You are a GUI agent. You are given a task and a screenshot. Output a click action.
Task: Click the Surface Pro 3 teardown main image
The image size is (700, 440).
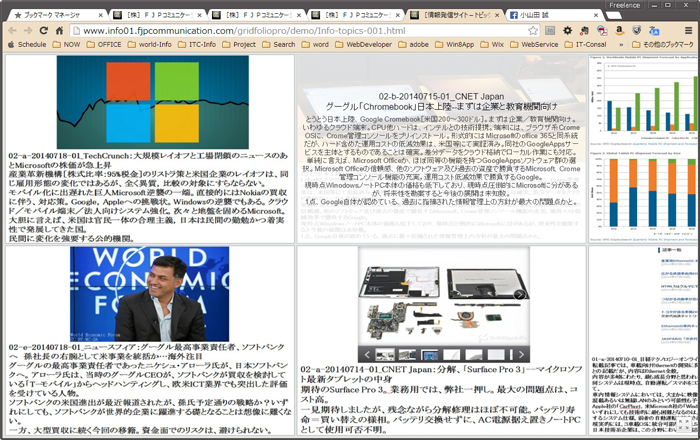(x=444, y=296)
